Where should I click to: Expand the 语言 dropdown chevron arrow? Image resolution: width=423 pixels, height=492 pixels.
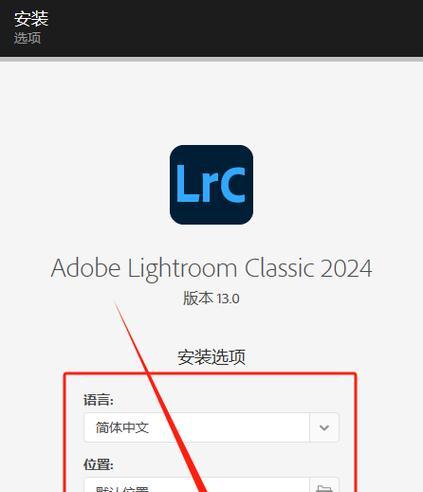[x=324, y=427]
